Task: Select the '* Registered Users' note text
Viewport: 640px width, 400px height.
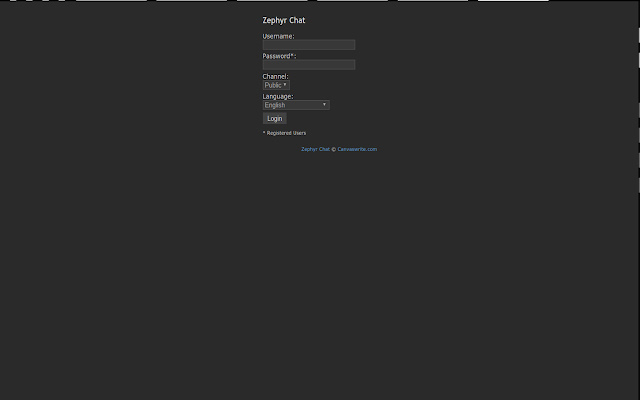Action: click(x=284, y=133)
